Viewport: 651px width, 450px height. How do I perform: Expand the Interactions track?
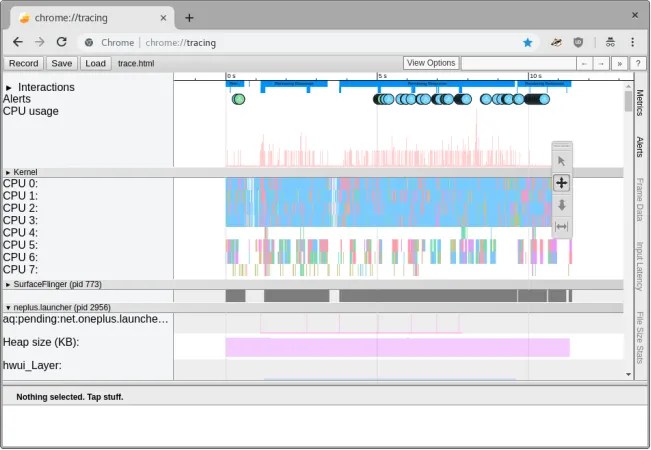tap(9, 88)
